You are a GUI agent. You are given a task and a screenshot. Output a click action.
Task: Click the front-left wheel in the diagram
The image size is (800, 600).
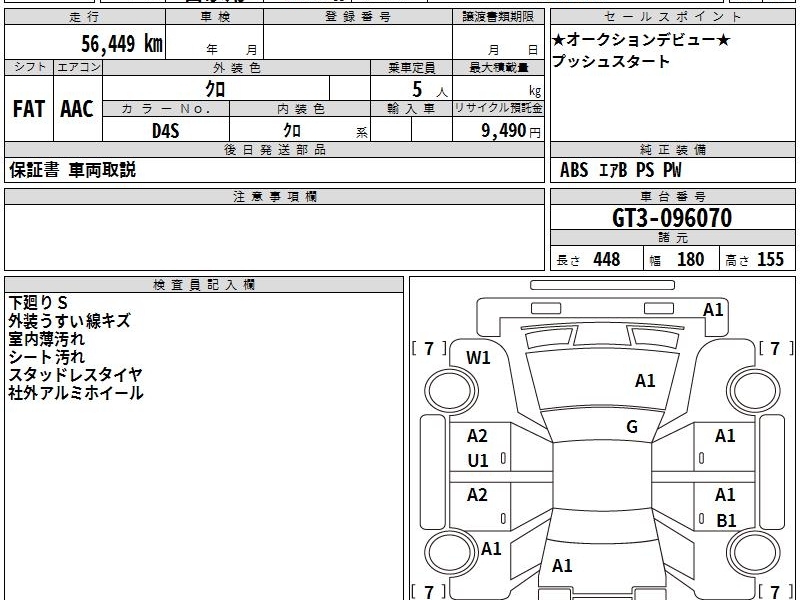[451, 391]
